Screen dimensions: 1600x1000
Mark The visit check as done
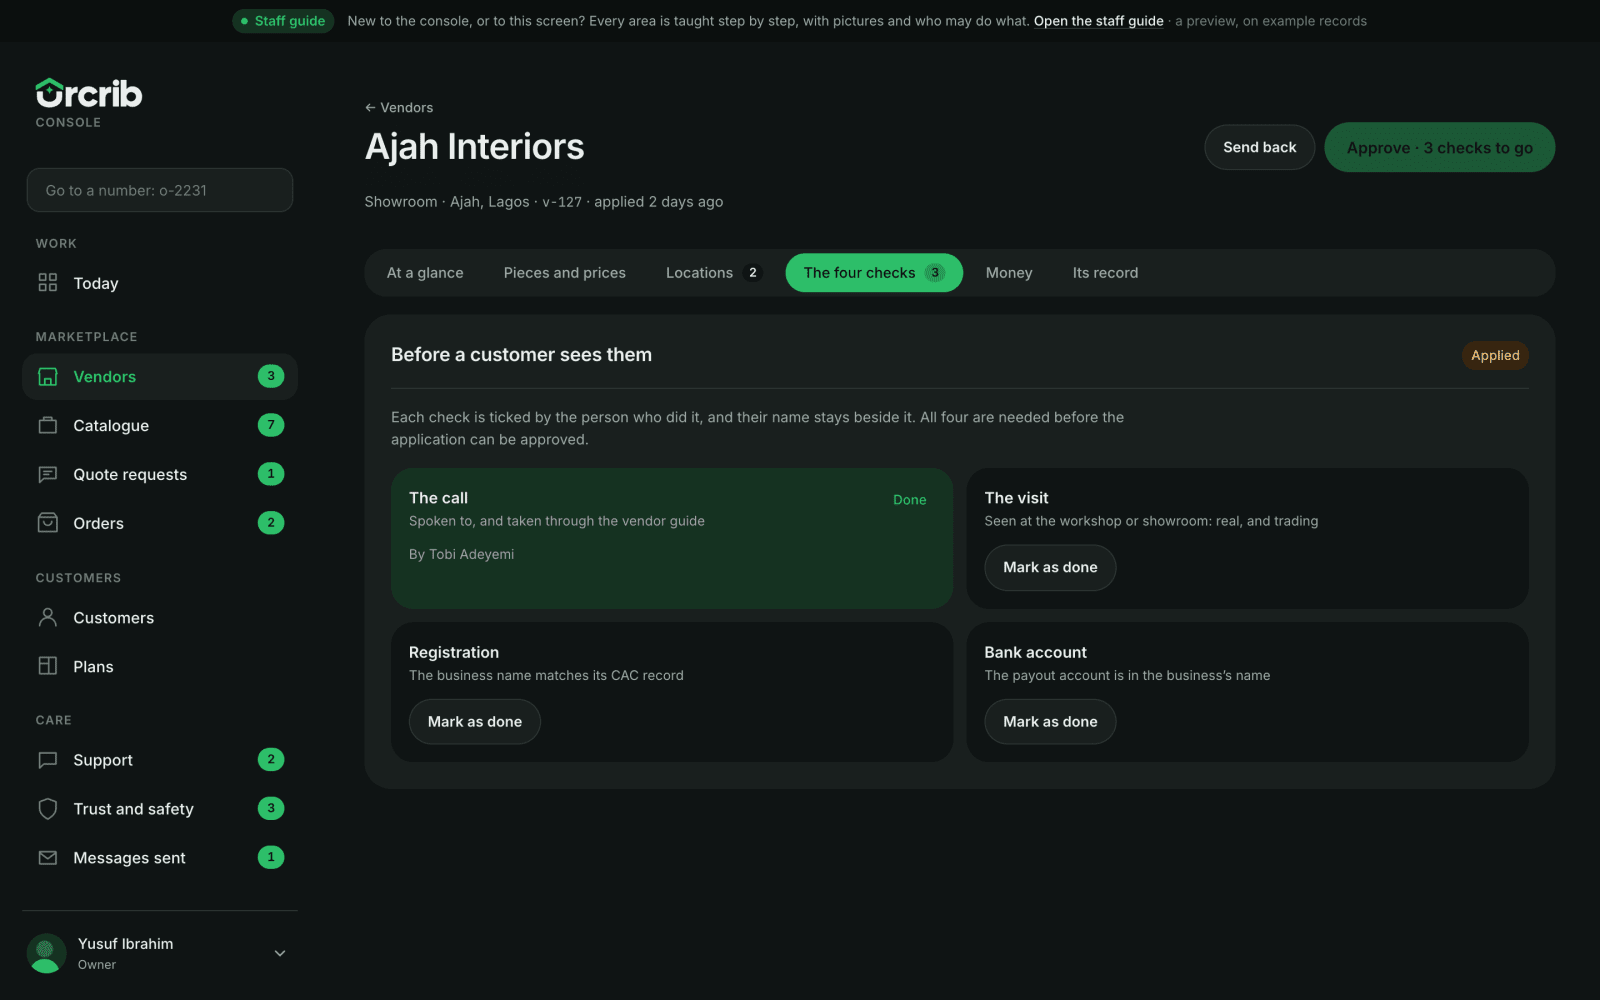click(x=1050, y=567)
